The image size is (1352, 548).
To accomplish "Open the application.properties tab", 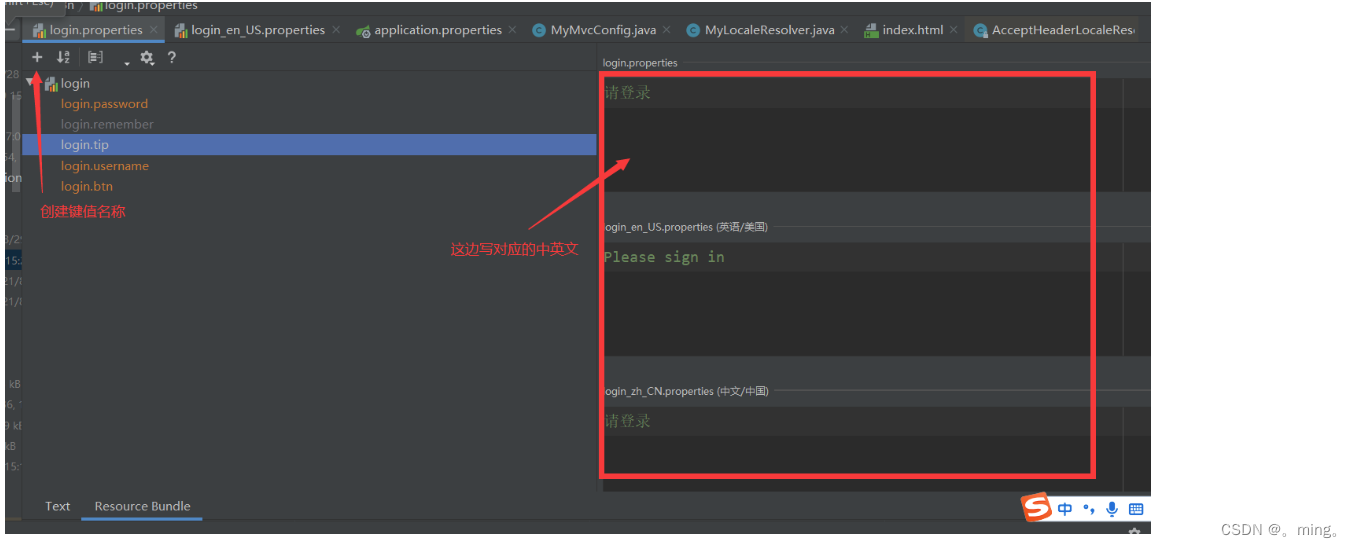I will pyautogui.click(x=438, y=30).
